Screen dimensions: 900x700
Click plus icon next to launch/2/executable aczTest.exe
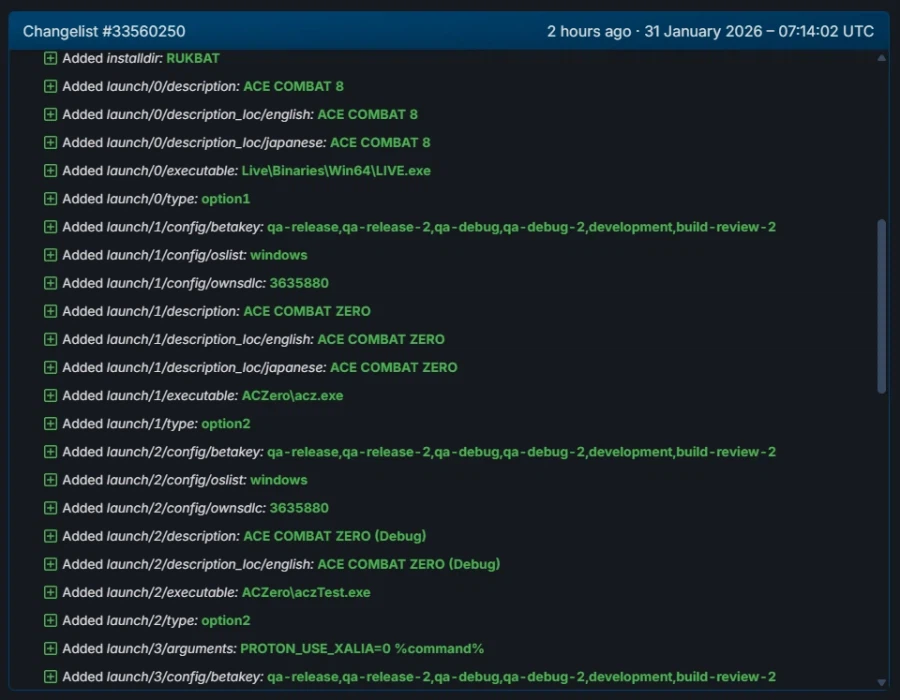coord(50,593)
